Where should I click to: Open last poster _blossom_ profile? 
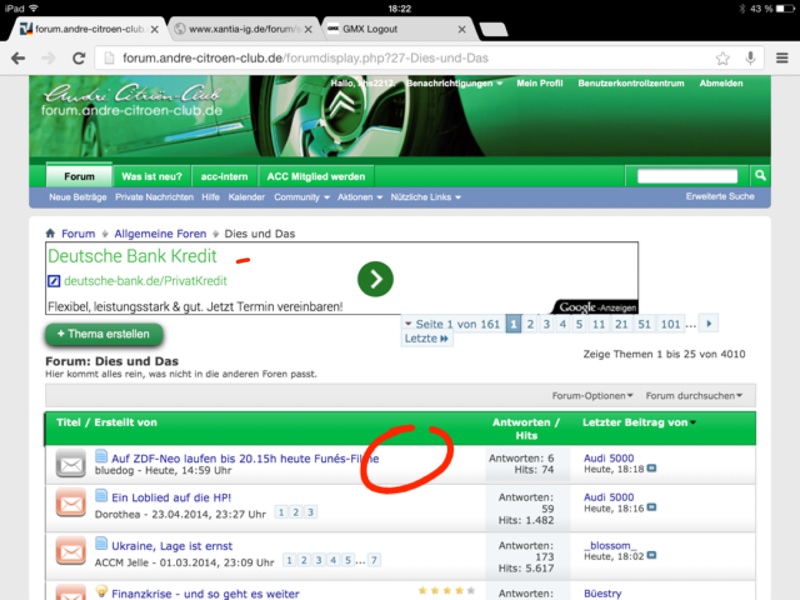pos(610,545)
